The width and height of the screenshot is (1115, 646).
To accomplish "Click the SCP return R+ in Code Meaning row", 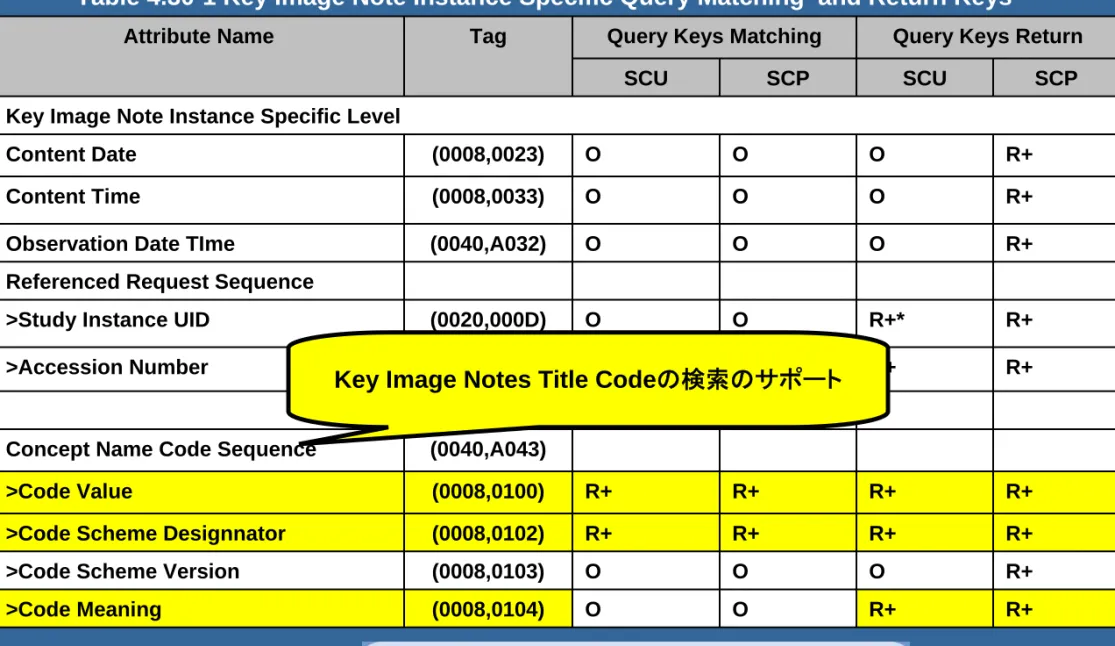I will 1019,610.
